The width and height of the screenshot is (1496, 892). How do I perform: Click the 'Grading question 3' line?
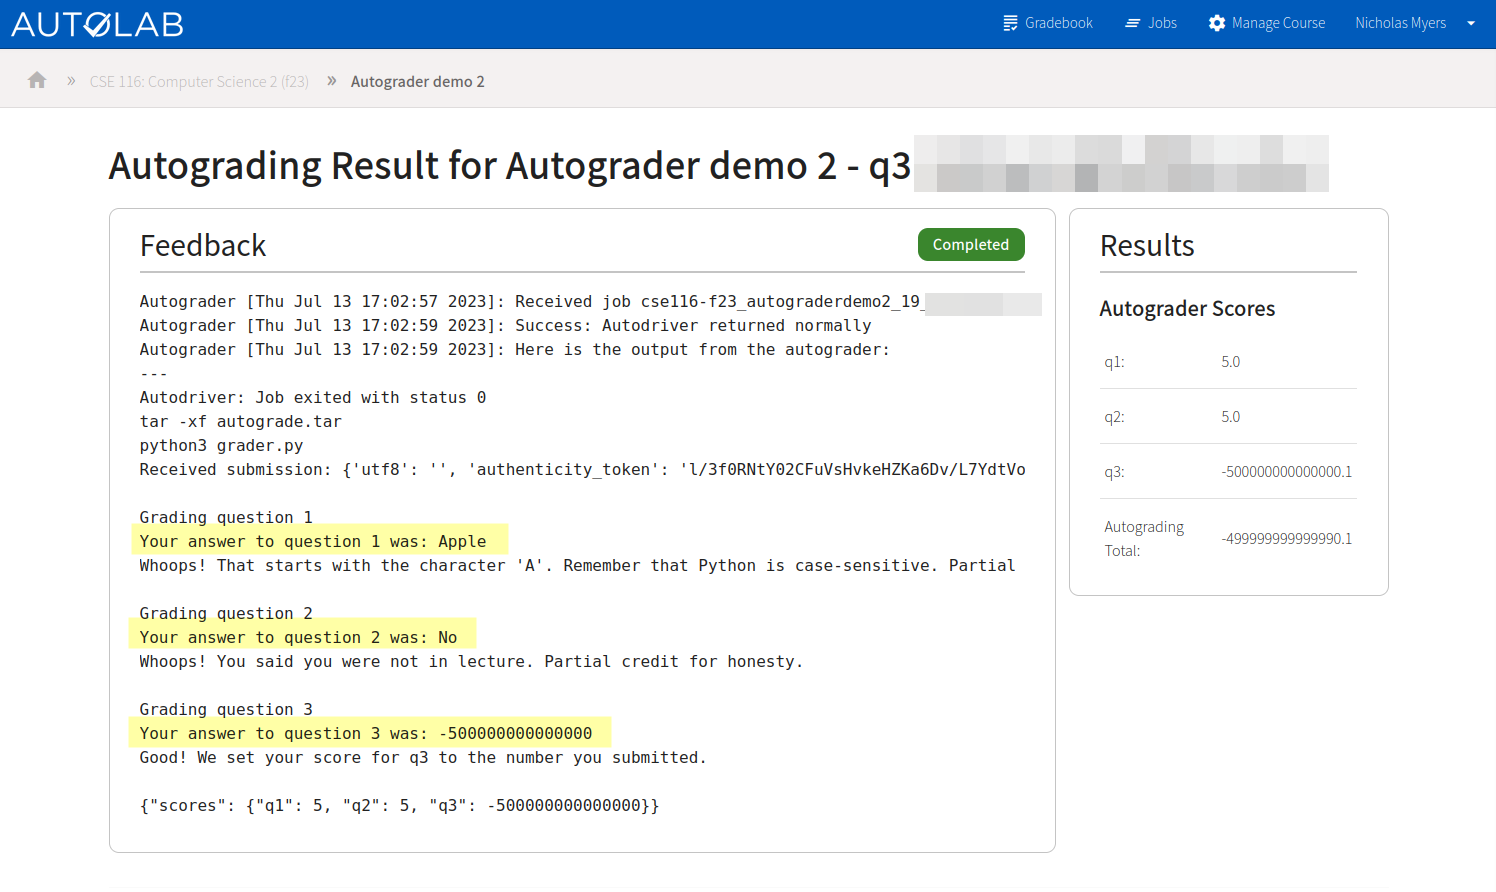pos(226,709)
